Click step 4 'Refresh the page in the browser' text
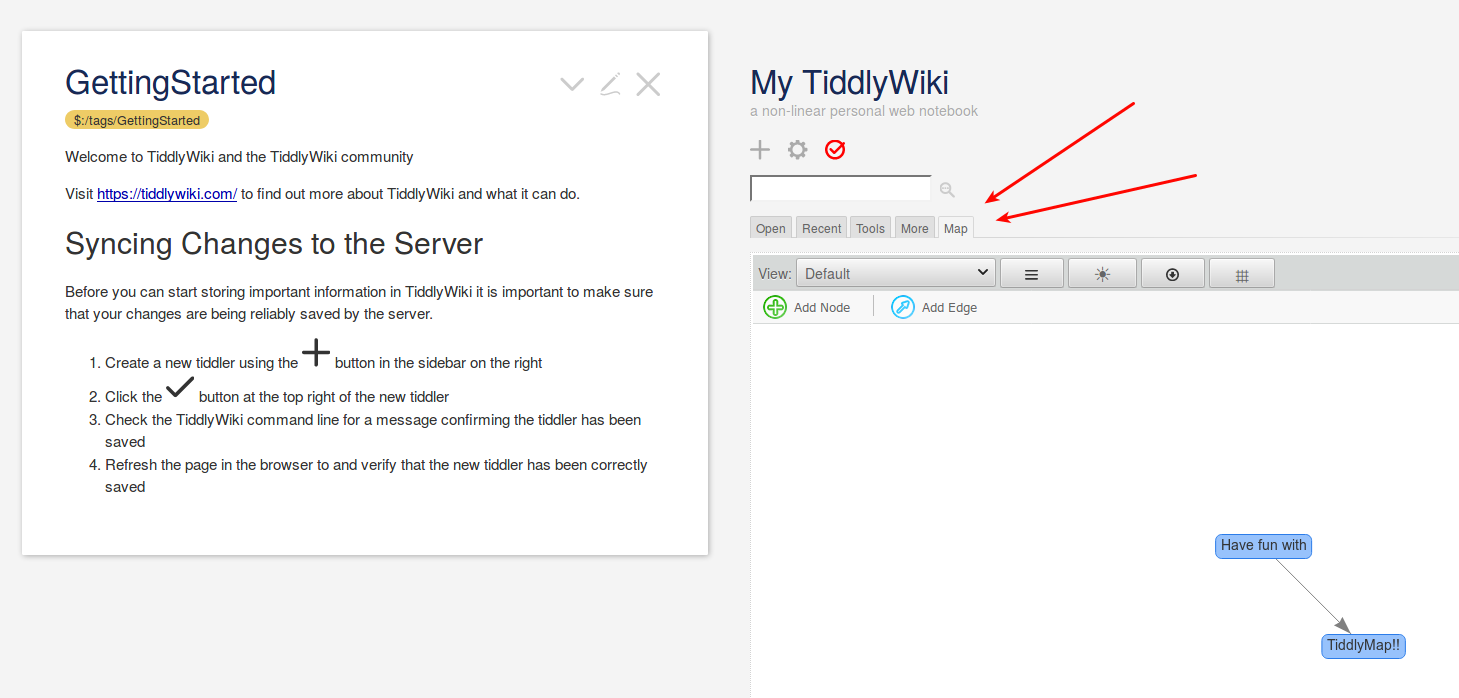Viewport: 1459px width, 698px height. (x=376, y=476)
